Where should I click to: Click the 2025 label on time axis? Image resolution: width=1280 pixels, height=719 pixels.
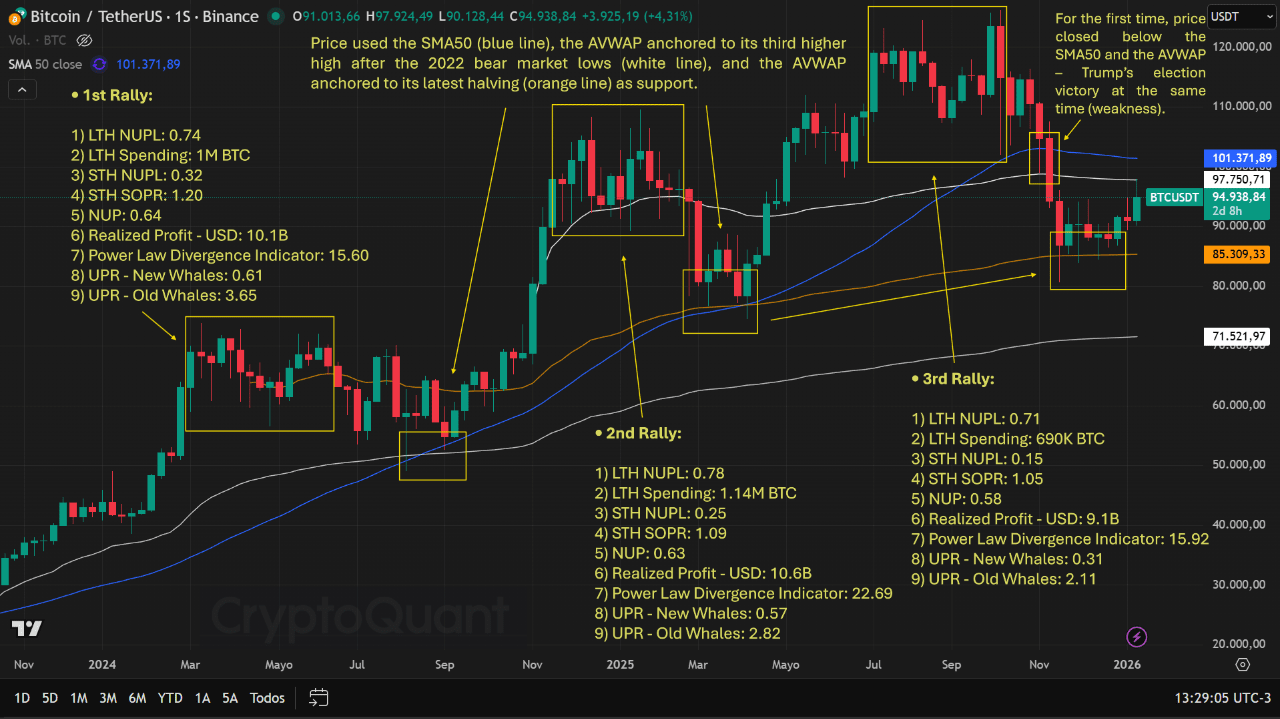click(620, 664)
